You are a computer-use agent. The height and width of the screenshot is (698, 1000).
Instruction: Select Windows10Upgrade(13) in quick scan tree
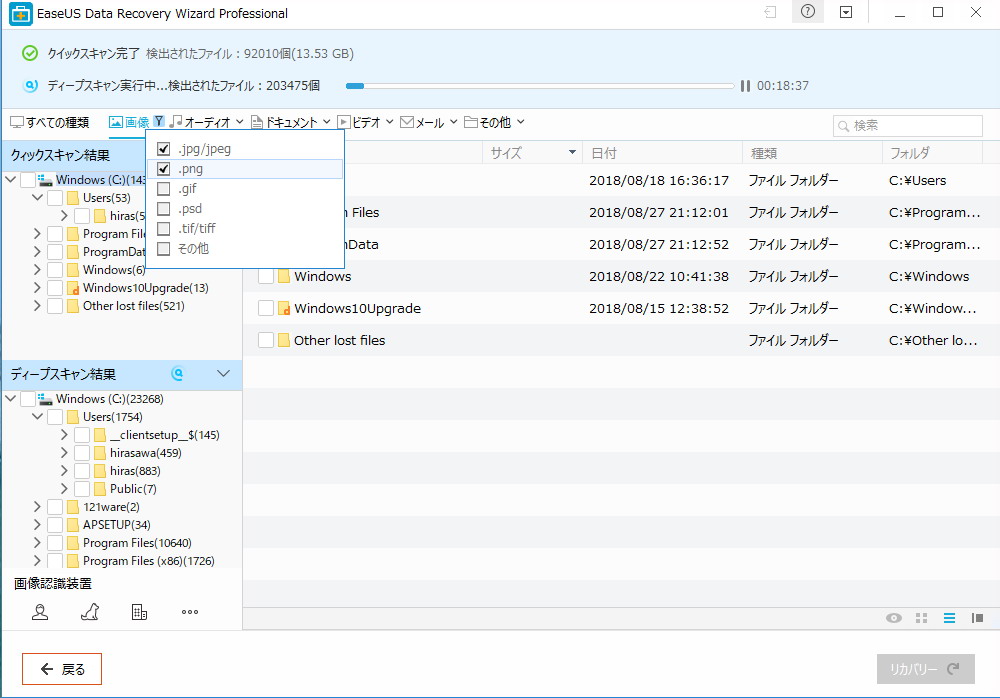pos(145,288)
